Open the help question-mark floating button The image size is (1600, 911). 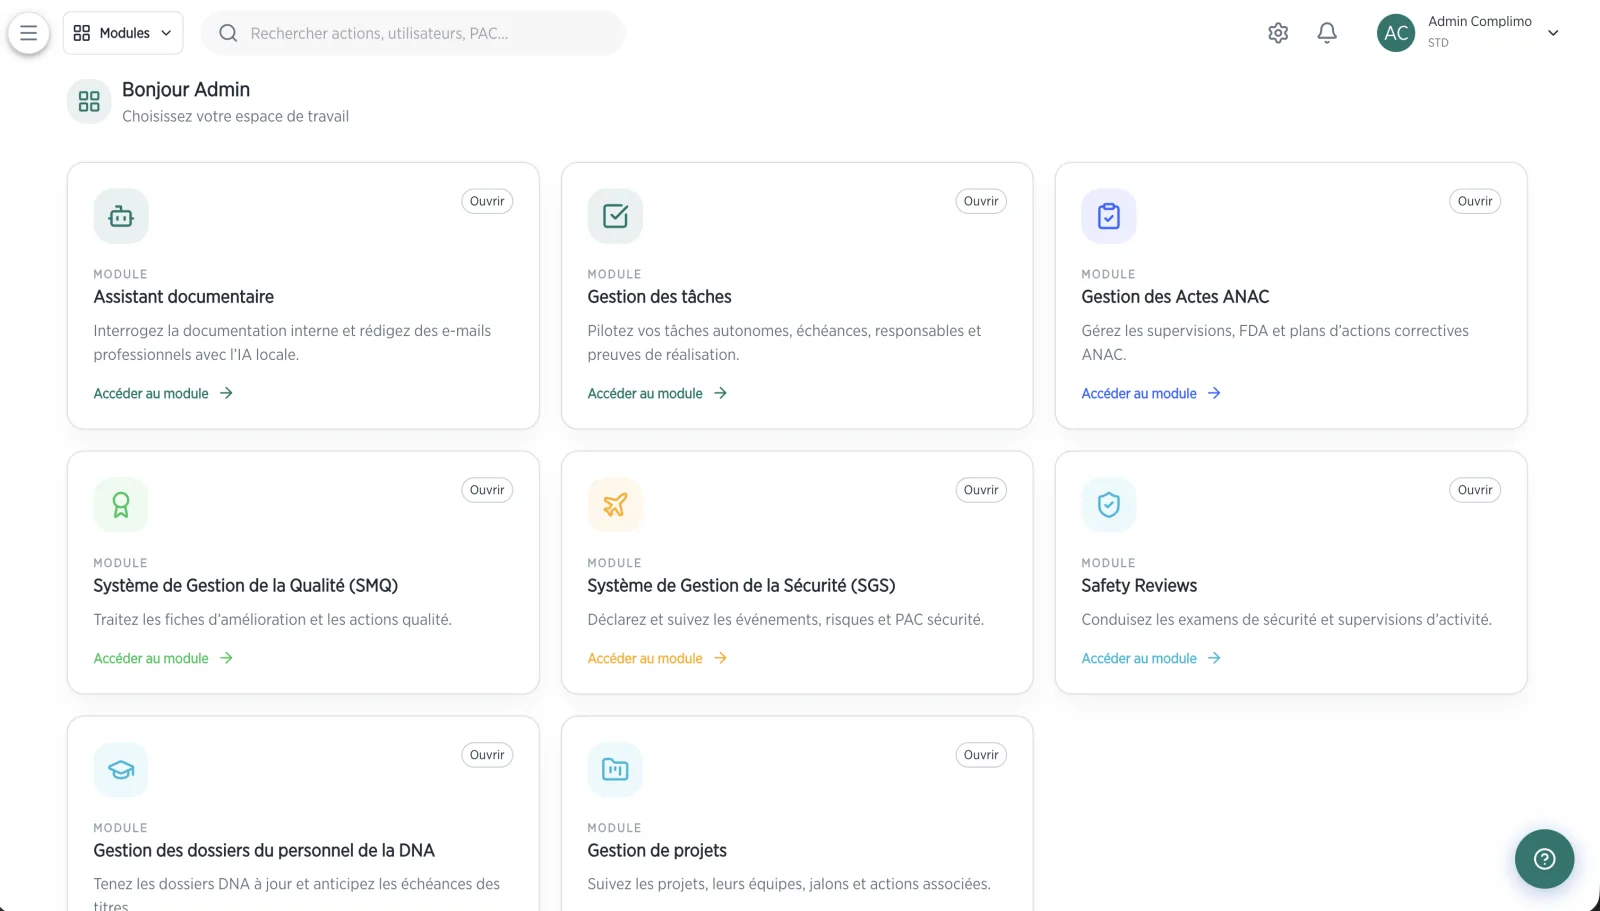pos(1544,859)
